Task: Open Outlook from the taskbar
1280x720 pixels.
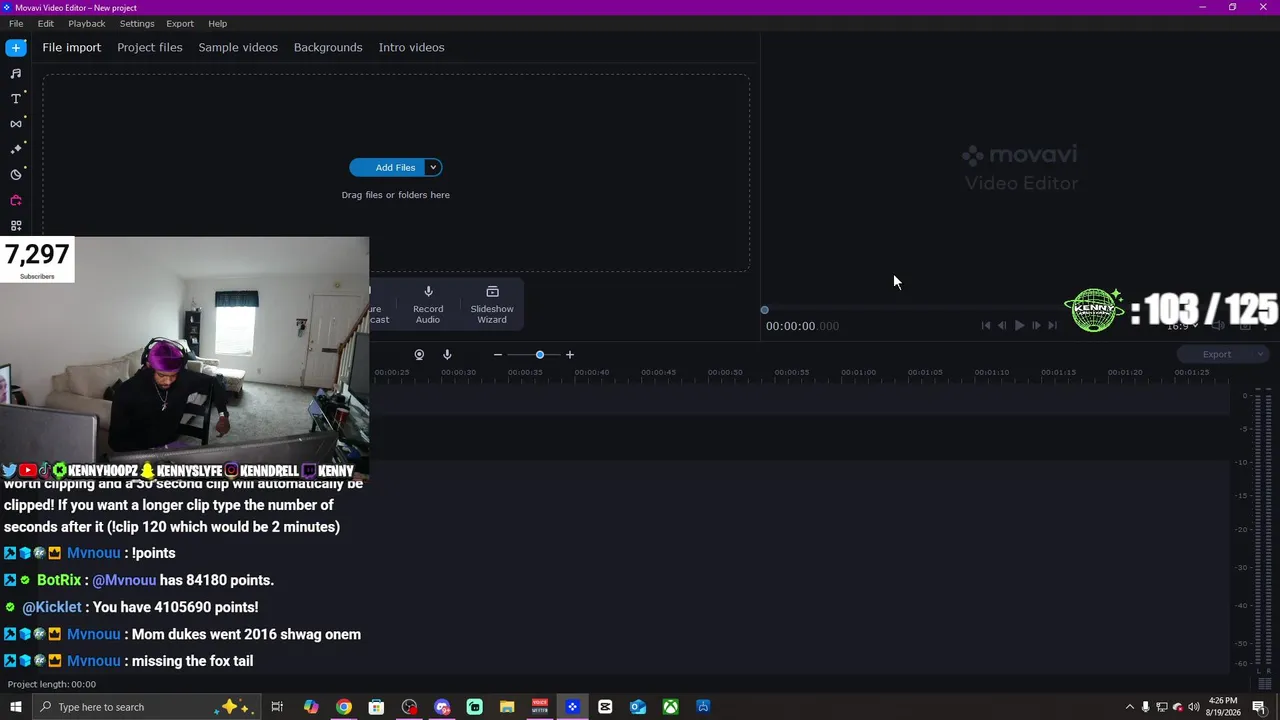Action: pos(638,707)
